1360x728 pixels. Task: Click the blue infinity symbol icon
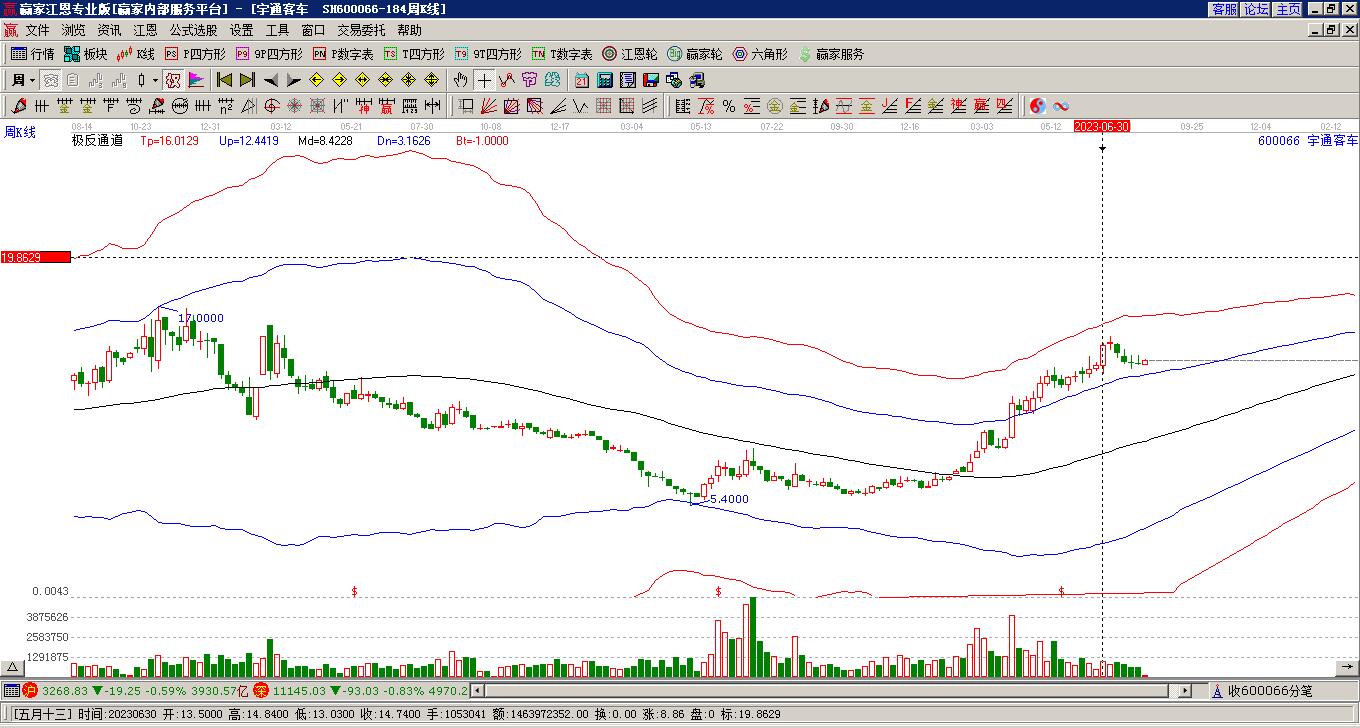1061,106
